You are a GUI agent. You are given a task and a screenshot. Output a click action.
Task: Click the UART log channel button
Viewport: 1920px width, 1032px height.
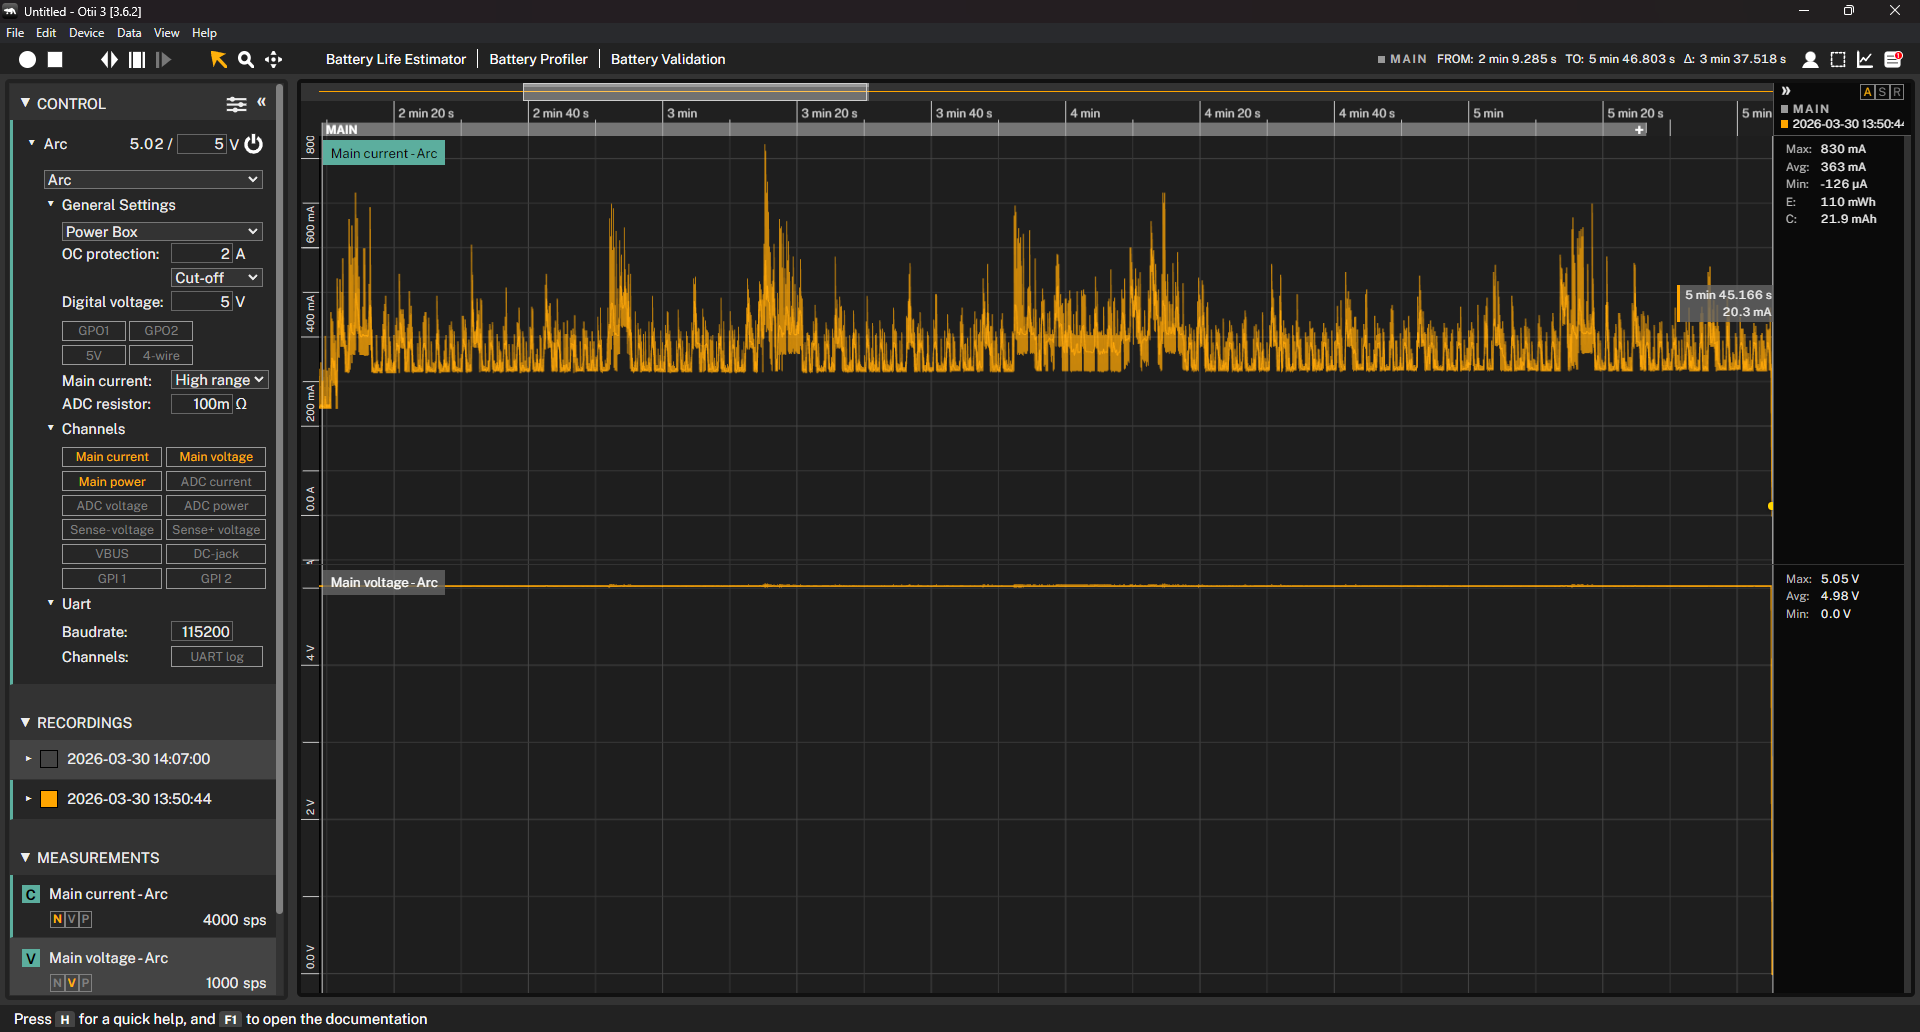(217, 657)
